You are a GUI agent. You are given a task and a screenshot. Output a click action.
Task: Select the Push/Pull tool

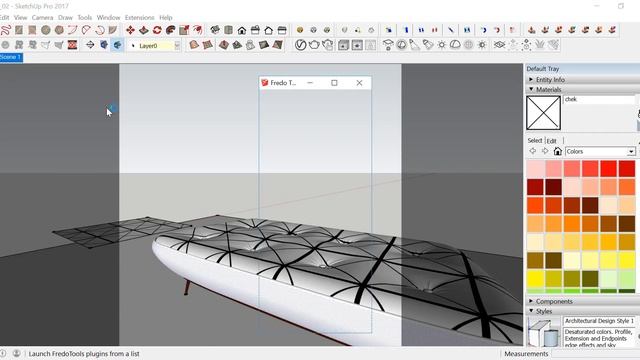click(x=144, y=30)
